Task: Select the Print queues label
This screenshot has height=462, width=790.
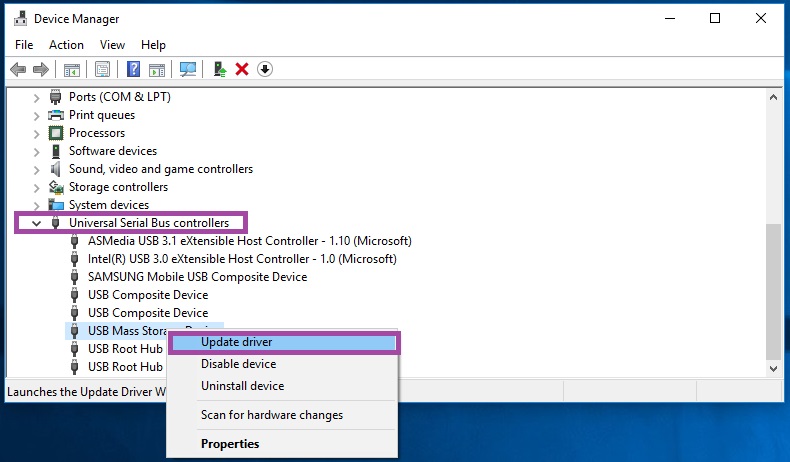Action: point(102,115)
